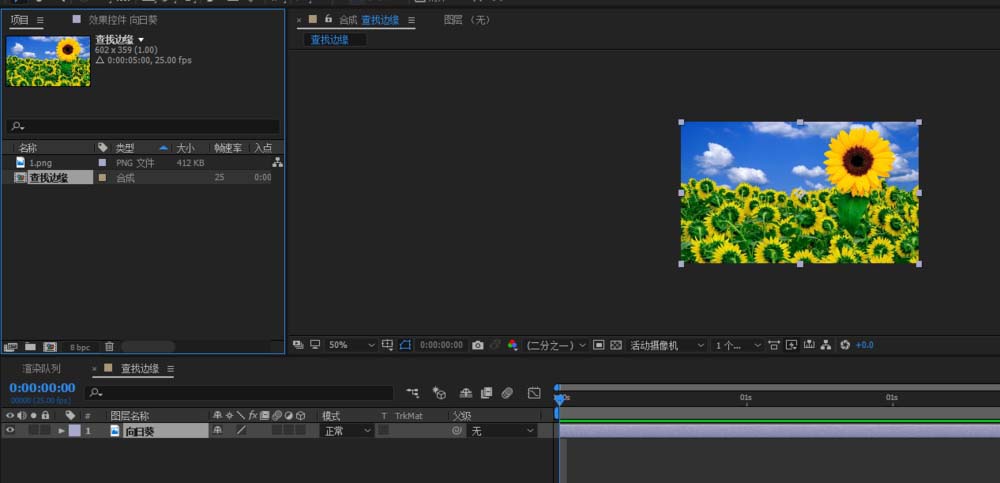Screen dimensions: 1000x483
Task: Hide the 向日葵 layer with eye icon
Action: coord(10,431)
